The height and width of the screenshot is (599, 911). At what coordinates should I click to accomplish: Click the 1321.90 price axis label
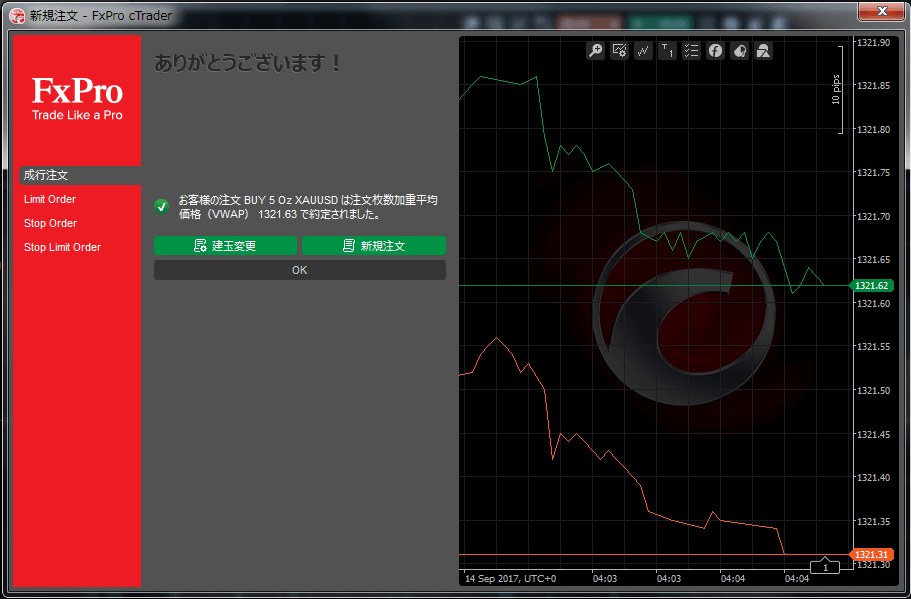point(873,42)
